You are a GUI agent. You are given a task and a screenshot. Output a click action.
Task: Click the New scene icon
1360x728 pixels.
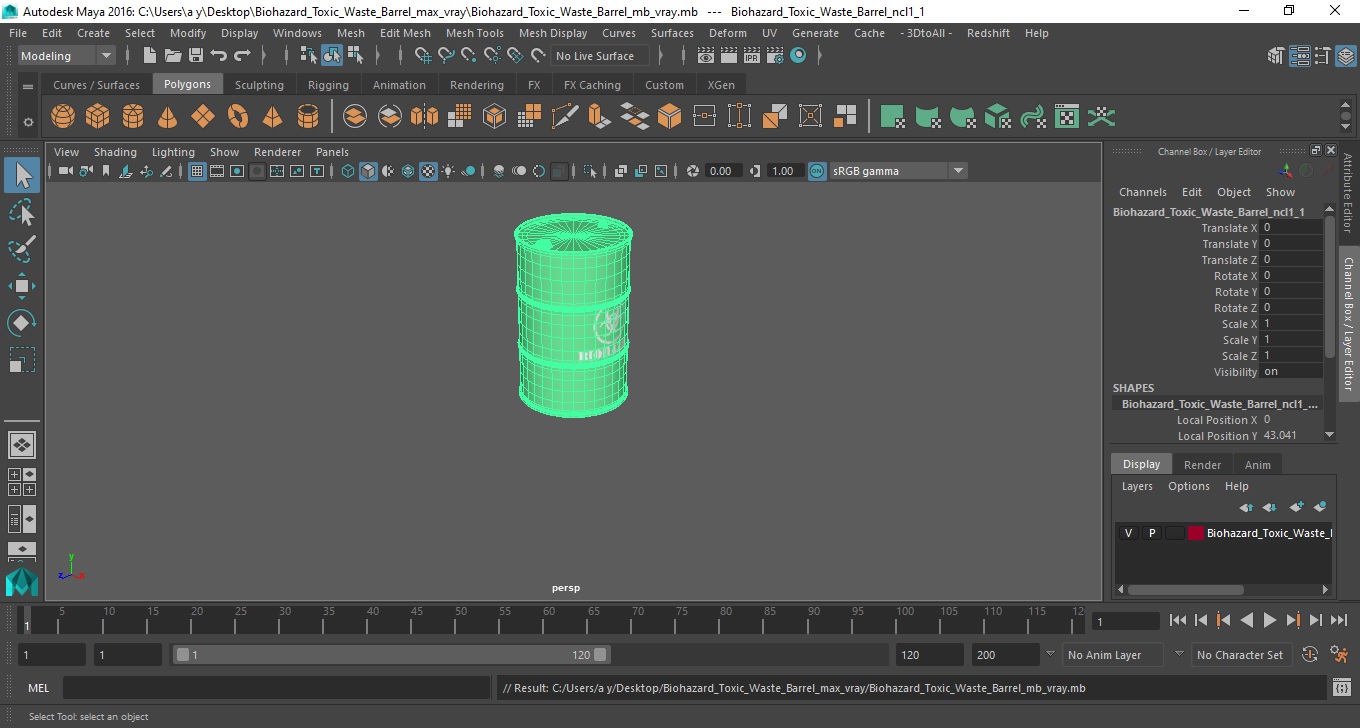(150, 56)
